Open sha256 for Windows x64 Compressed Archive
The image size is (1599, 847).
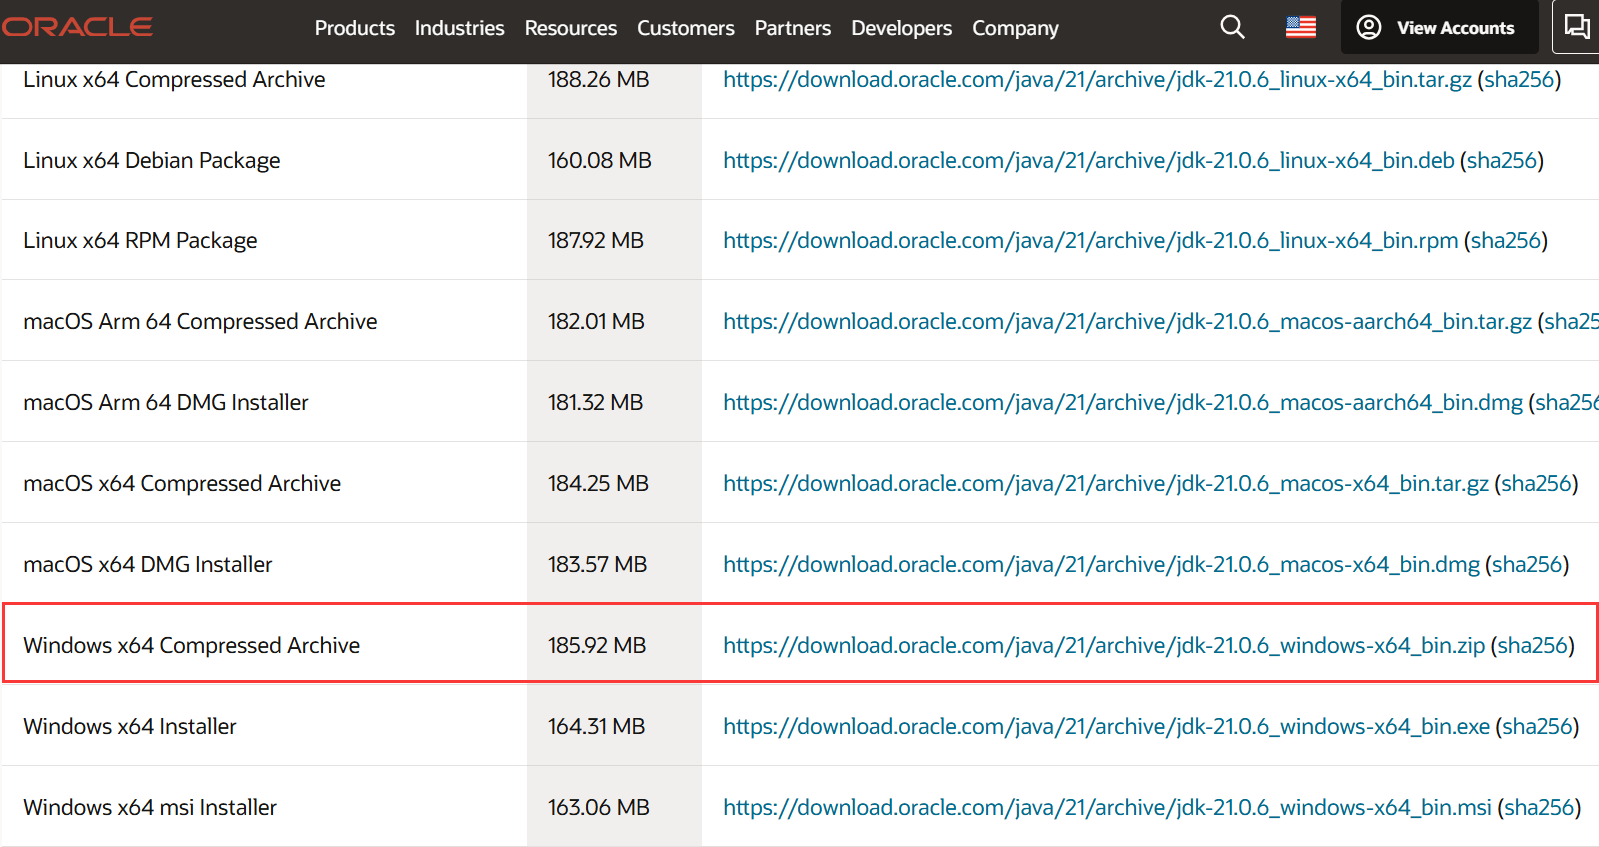click(x=1532, y=645)
